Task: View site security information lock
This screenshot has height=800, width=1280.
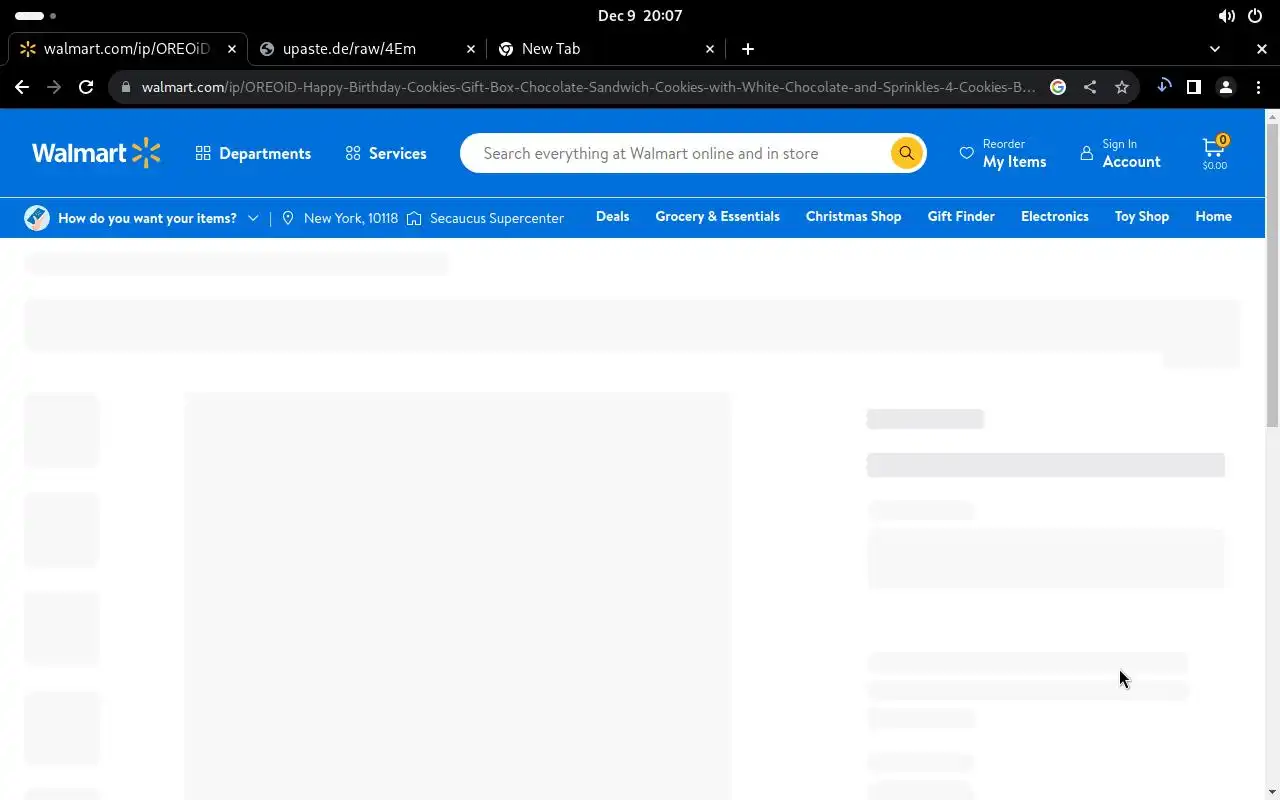Action: tap(125, 87)
